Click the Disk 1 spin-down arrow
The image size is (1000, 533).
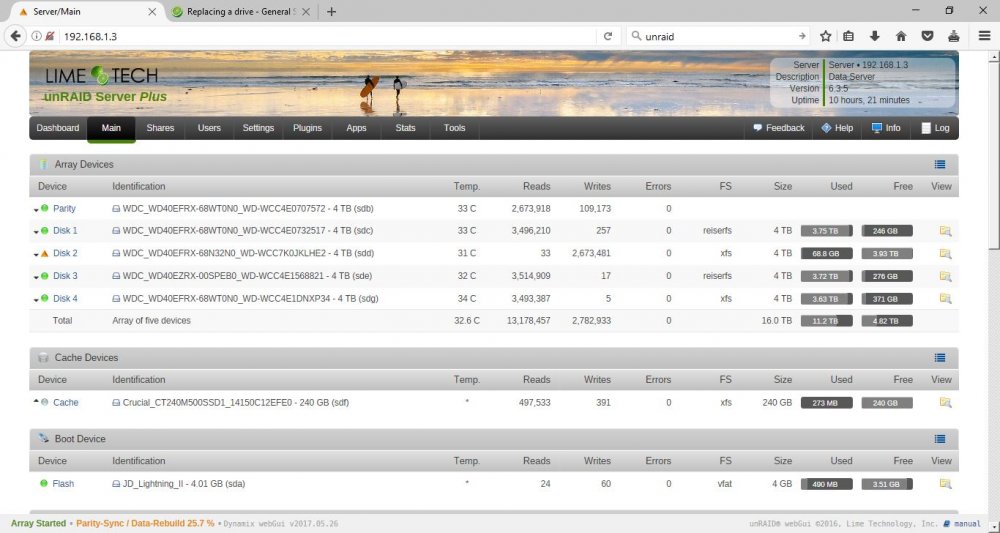36,231
